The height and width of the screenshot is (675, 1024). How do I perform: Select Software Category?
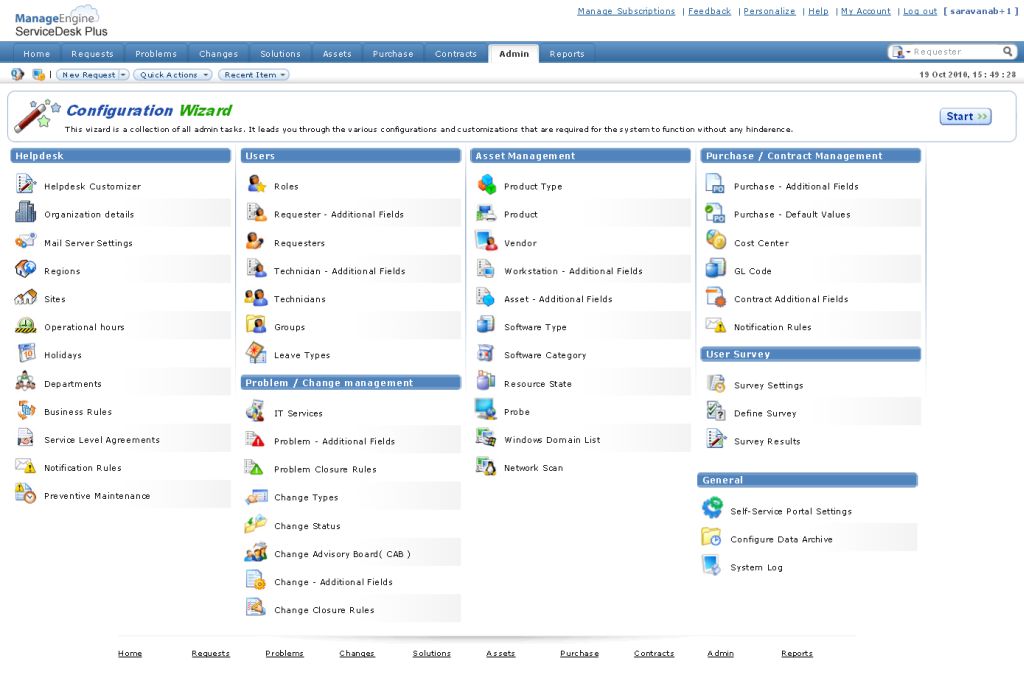point(545,355)
